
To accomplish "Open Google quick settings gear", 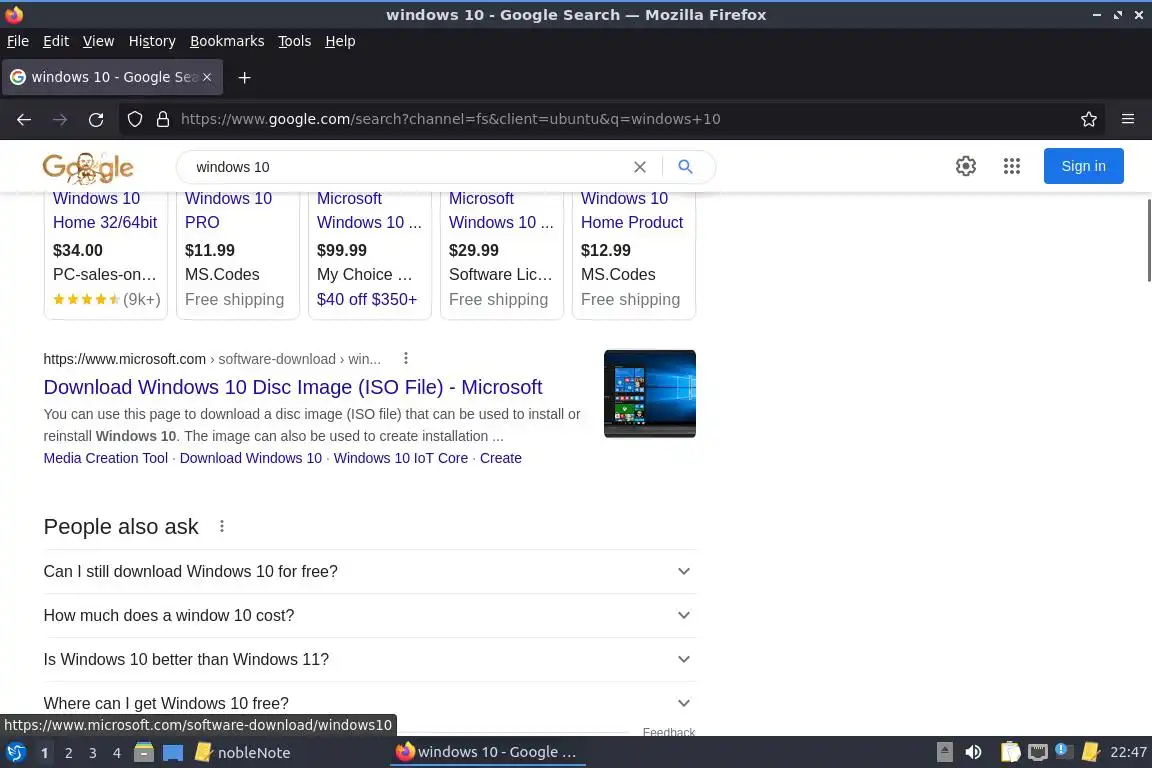I will click(965, 166).
